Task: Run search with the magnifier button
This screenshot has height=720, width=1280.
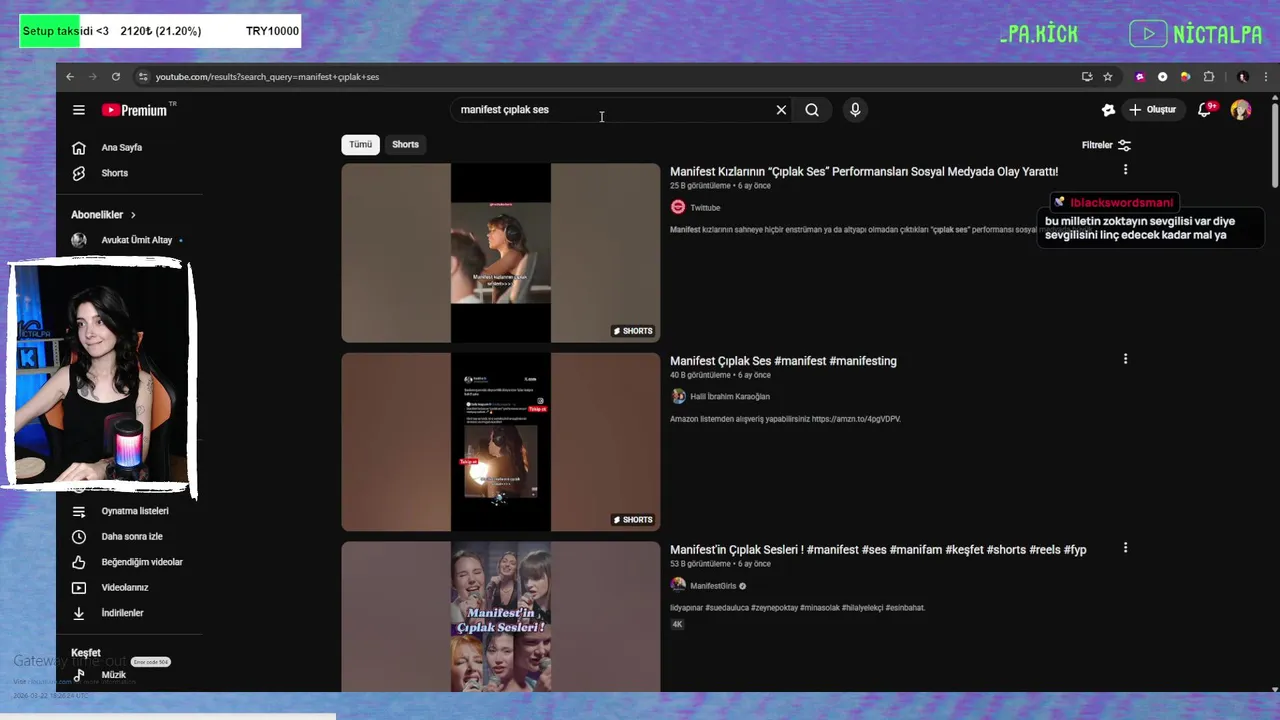Action: point(812,110)
